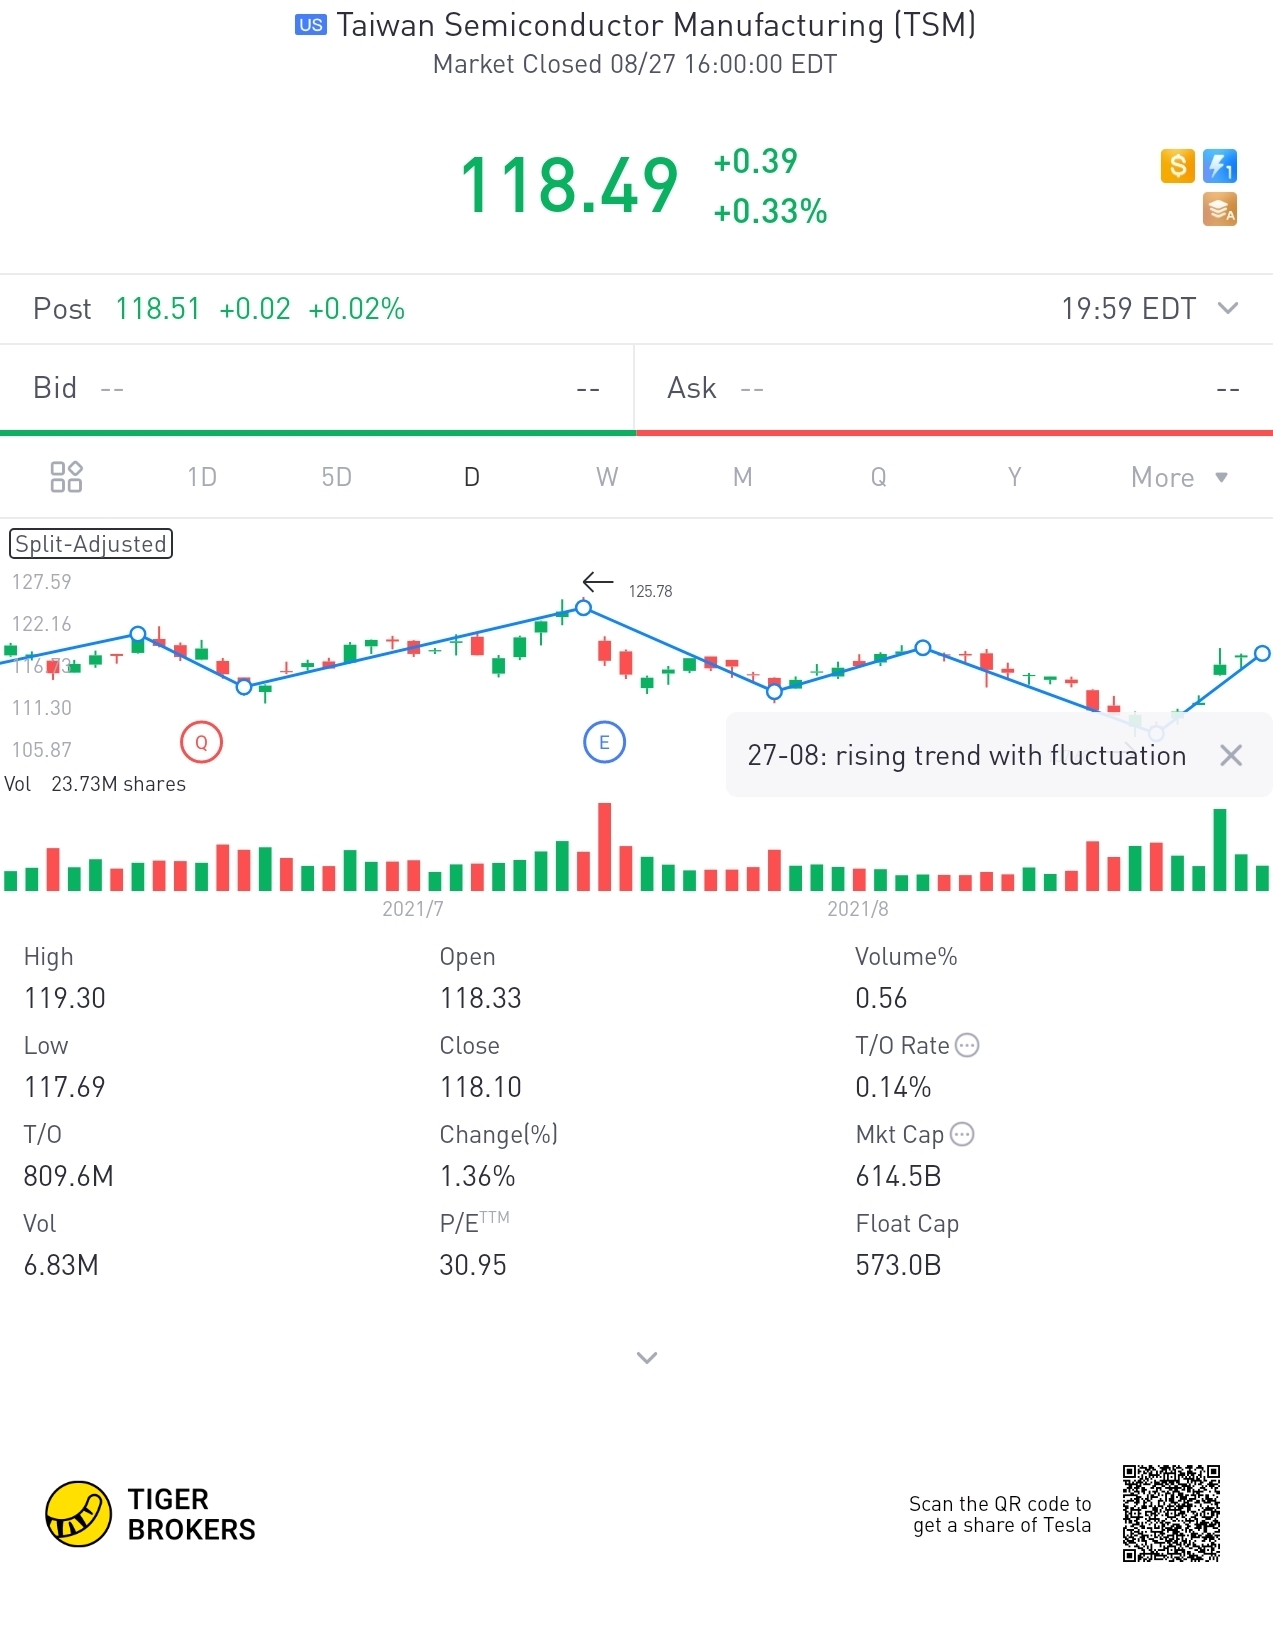Show T/O Rate info tooltip icon
The height and width of the screenshot is (1636, 1273).
(967, 1045)
